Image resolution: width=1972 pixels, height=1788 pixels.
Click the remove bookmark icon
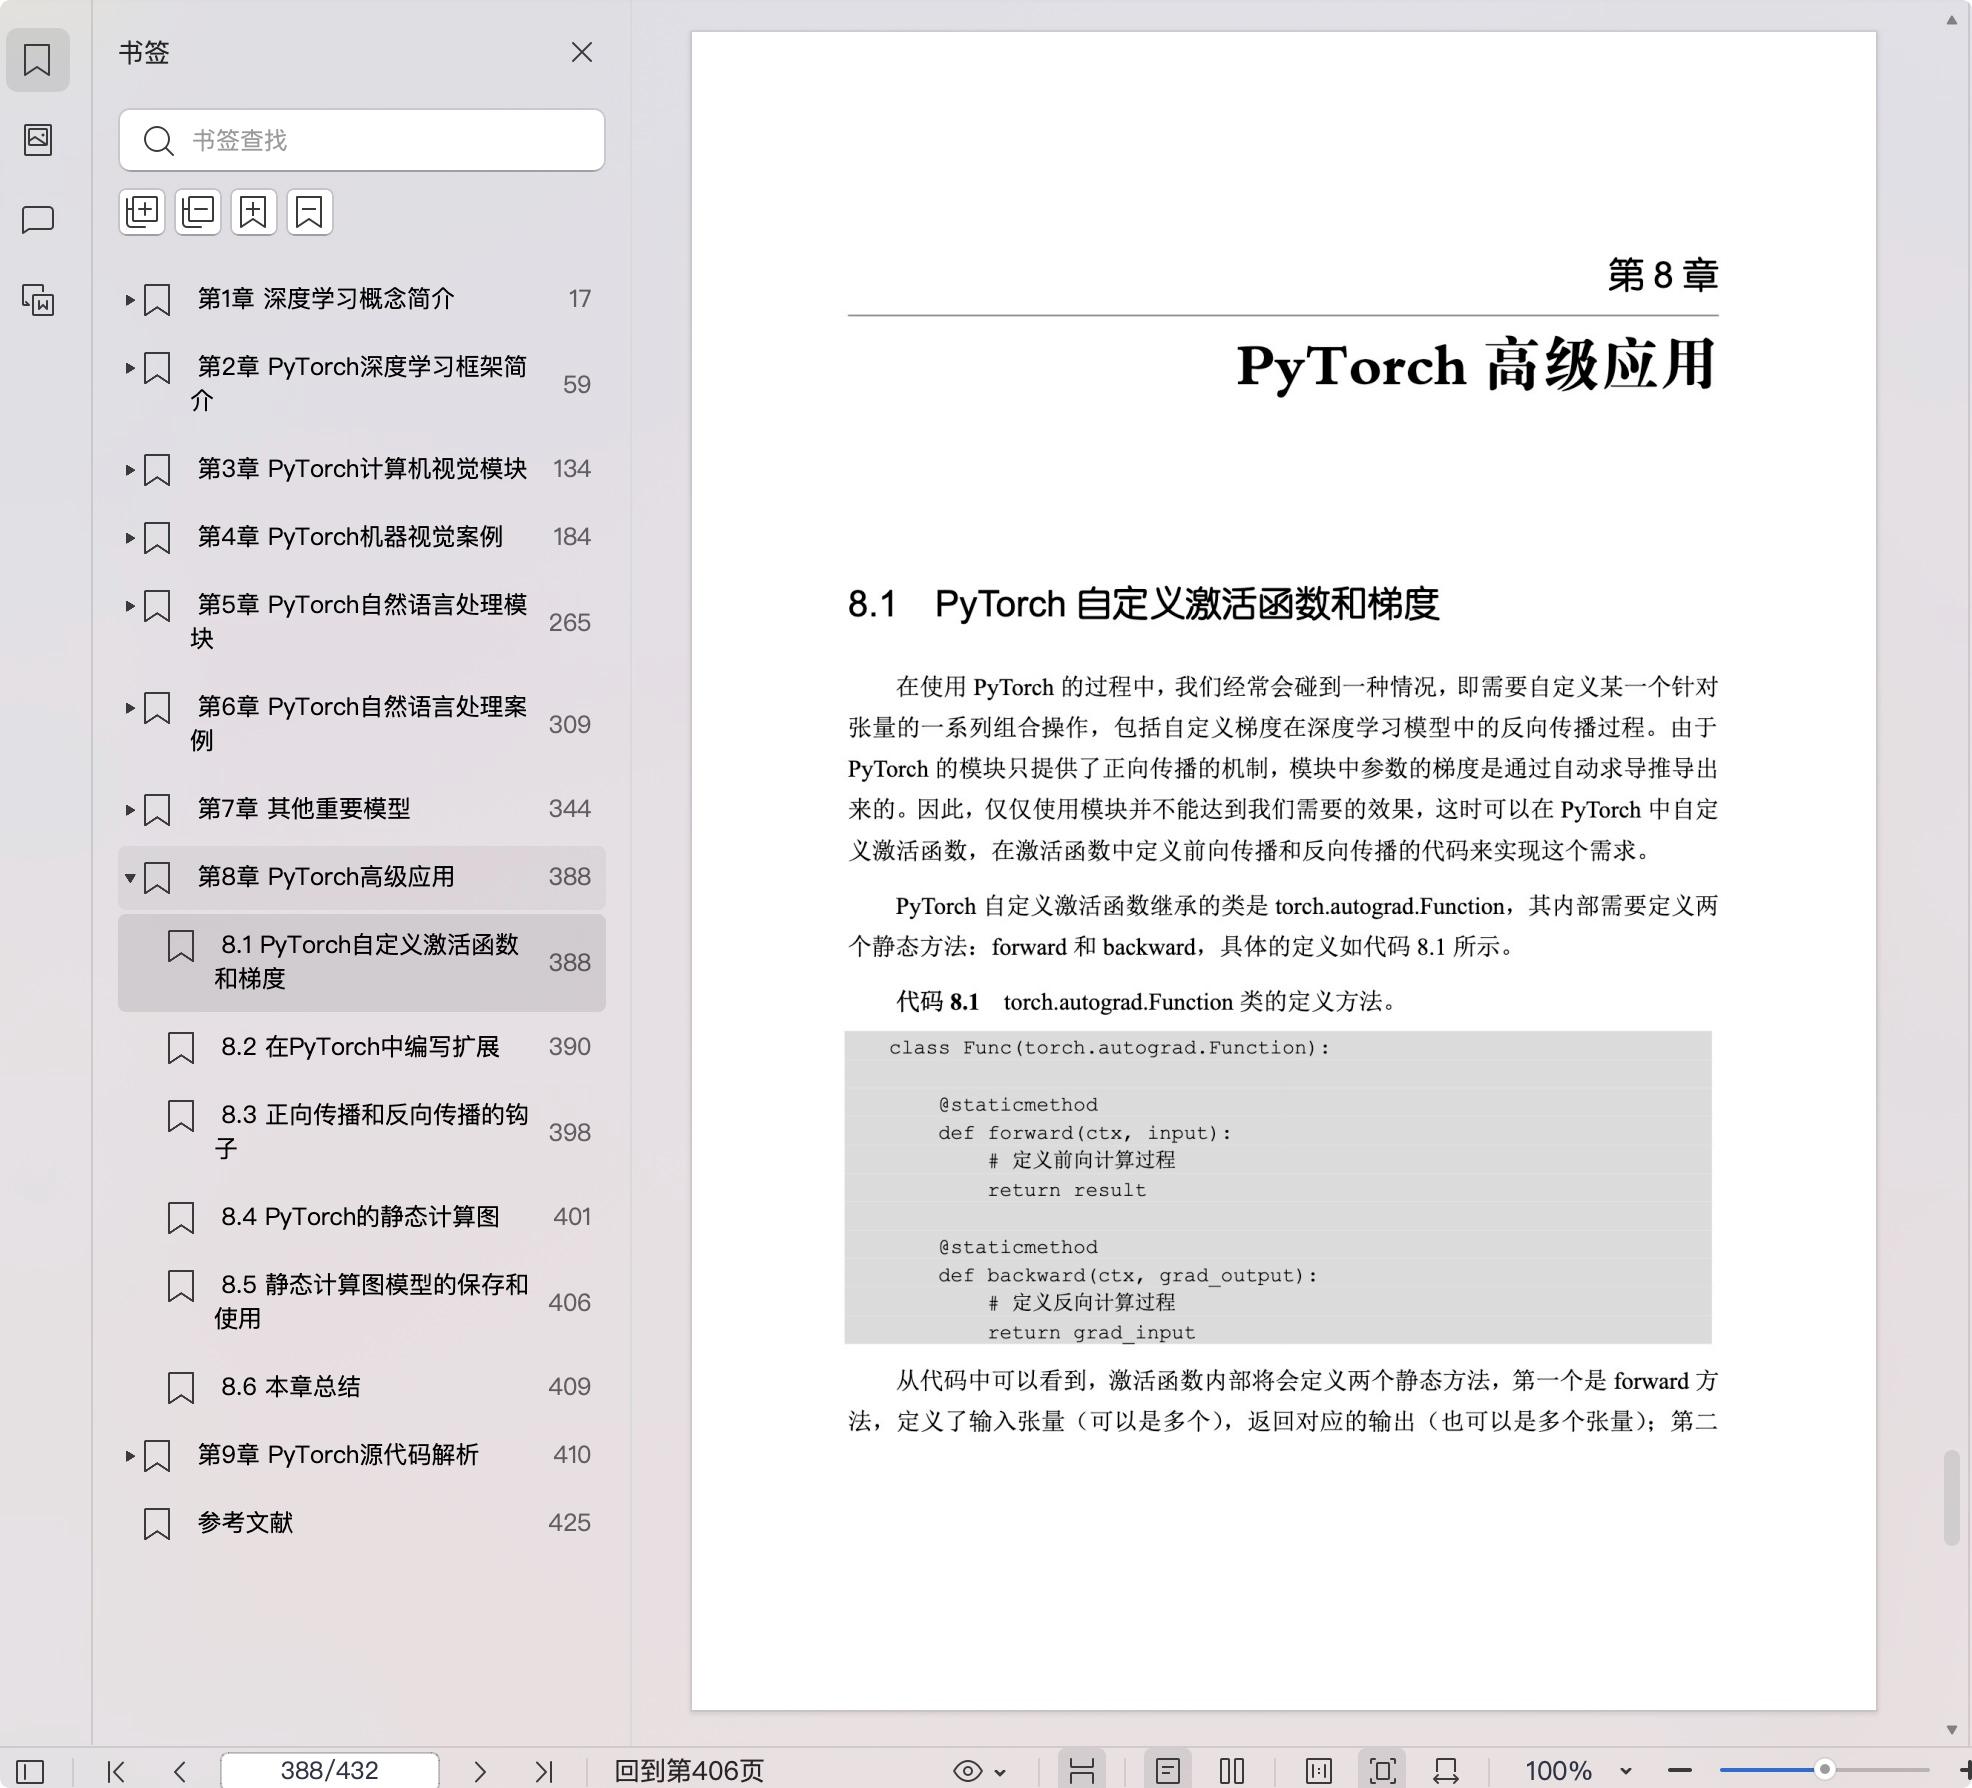coord(310,212)
